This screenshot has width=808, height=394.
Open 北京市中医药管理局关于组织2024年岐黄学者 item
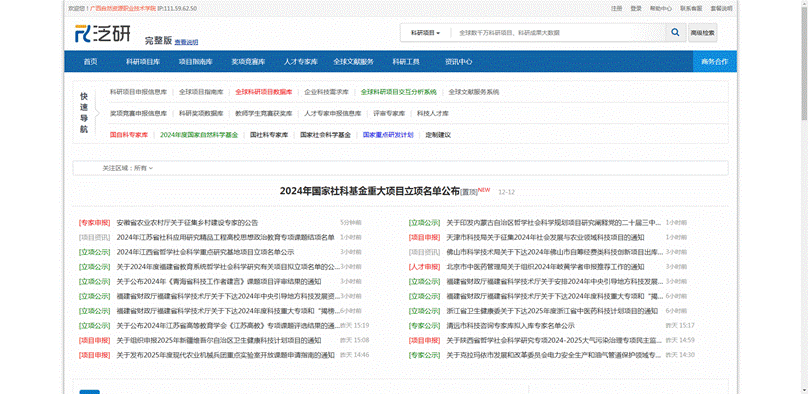[545, 267]
